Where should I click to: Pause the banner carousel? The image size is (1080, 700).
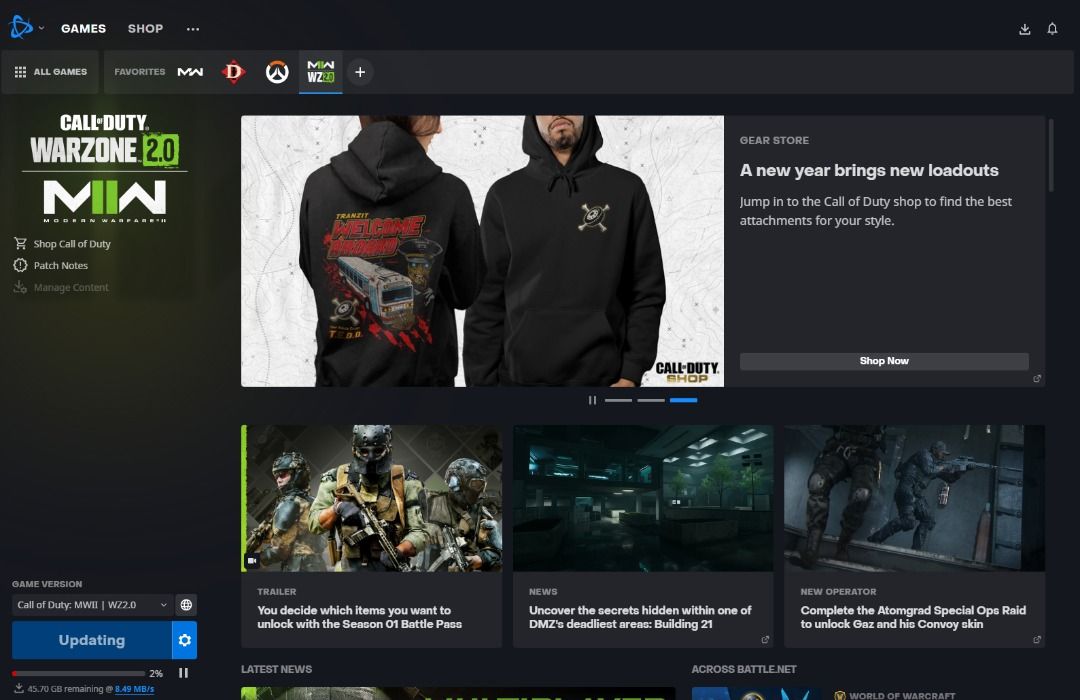click(592, 400)
